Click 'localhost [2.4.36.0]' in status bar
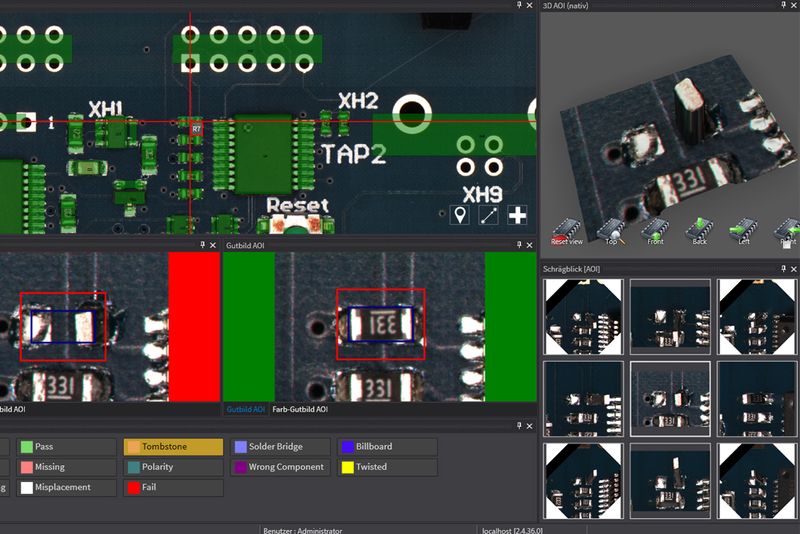The image size is (800, 534). tap(512, 530)
